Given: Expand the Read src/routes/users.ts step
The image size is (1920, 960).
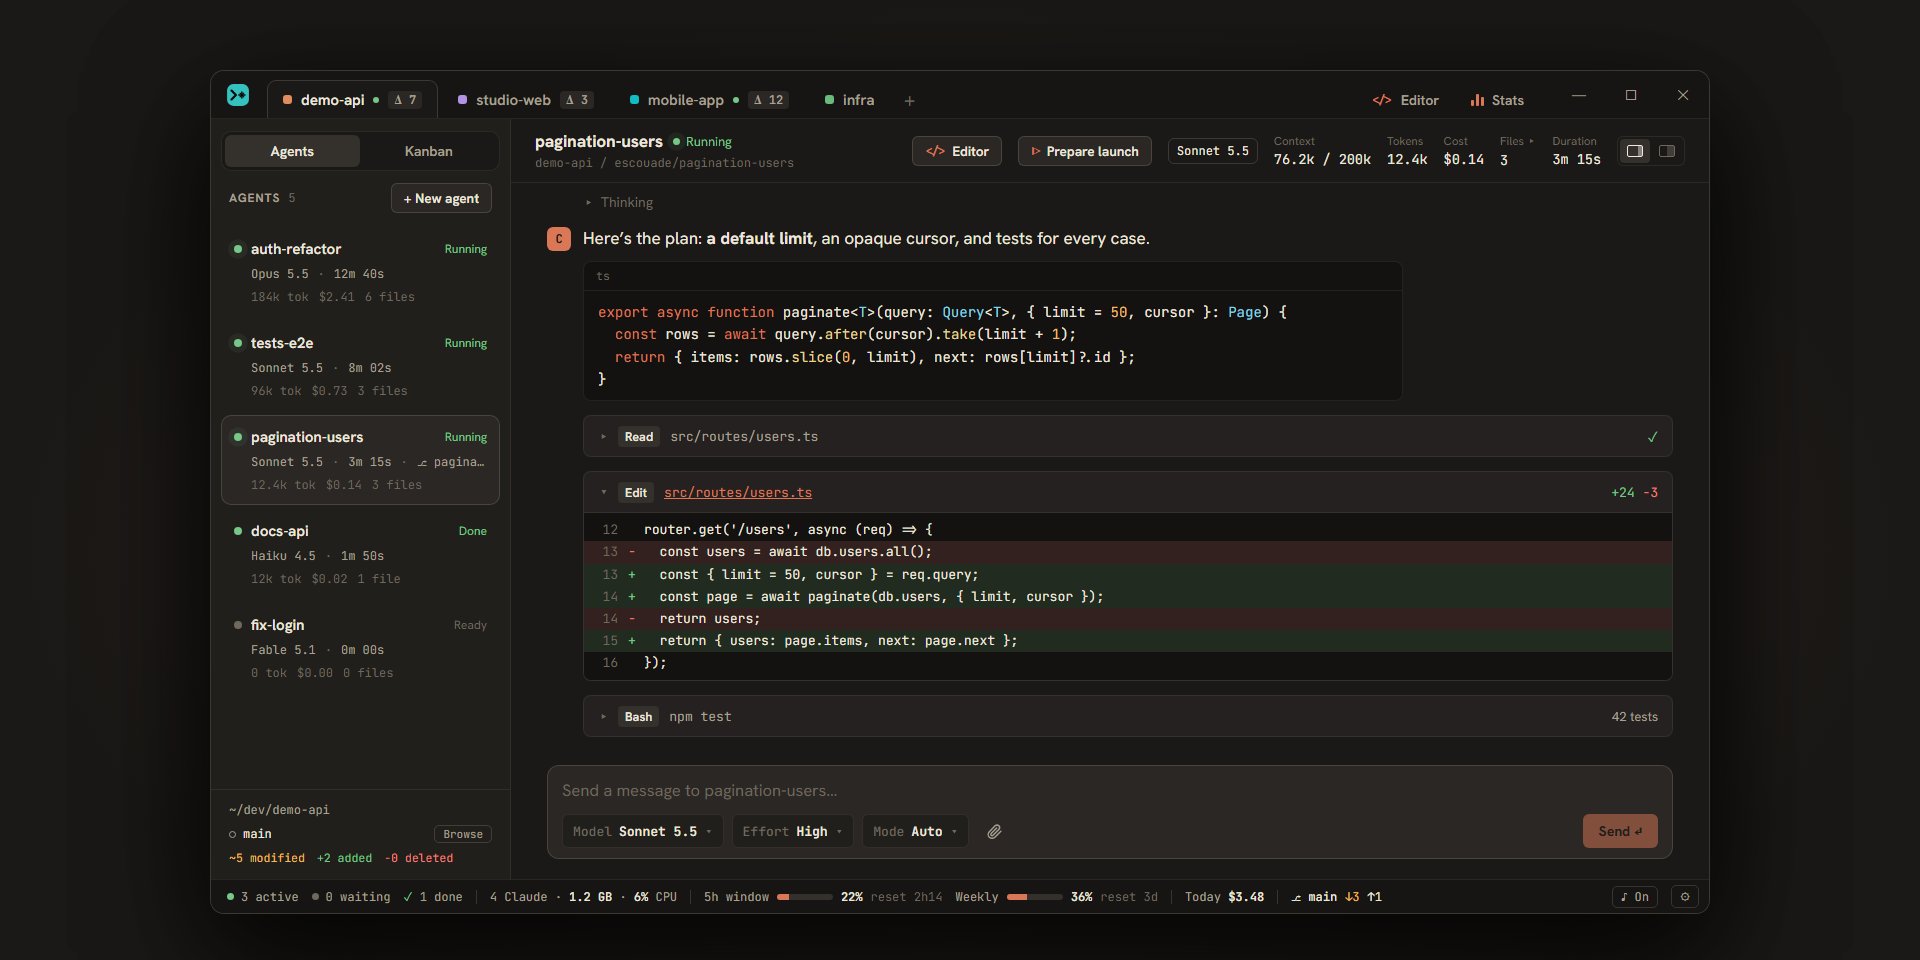Looking at the screenshot, I should point(1128,437).
